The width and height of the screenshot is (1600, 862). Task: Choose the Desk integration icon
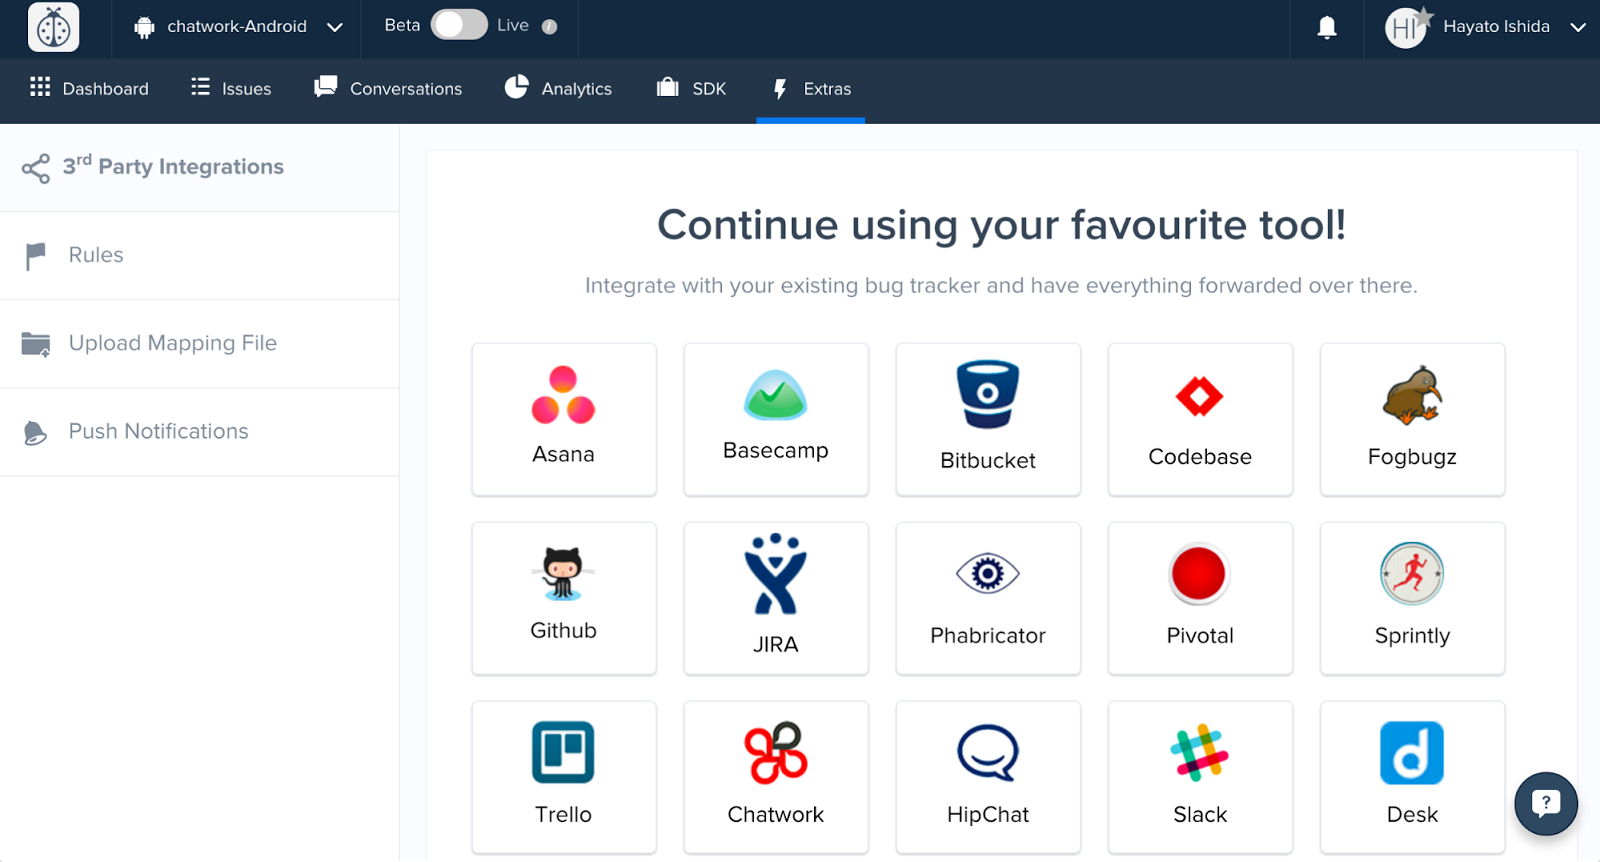pyautogui.click(x=1412, y=752)
